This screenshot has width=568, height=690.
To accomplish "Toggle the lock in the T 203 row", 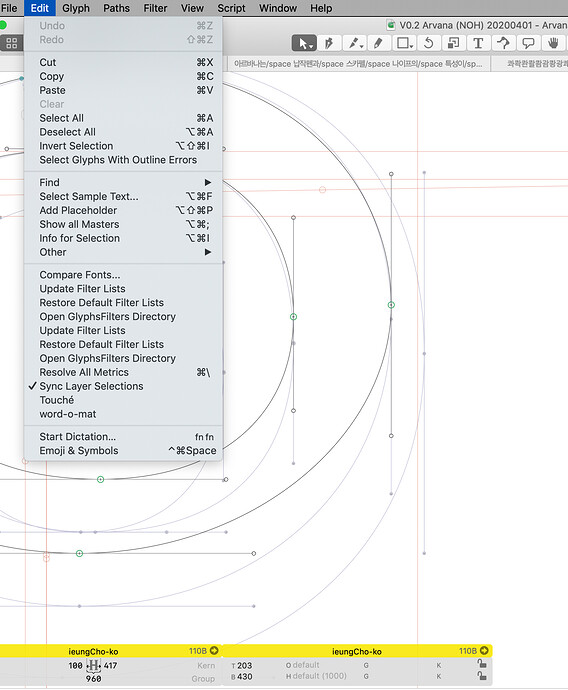I will point(482,664).
